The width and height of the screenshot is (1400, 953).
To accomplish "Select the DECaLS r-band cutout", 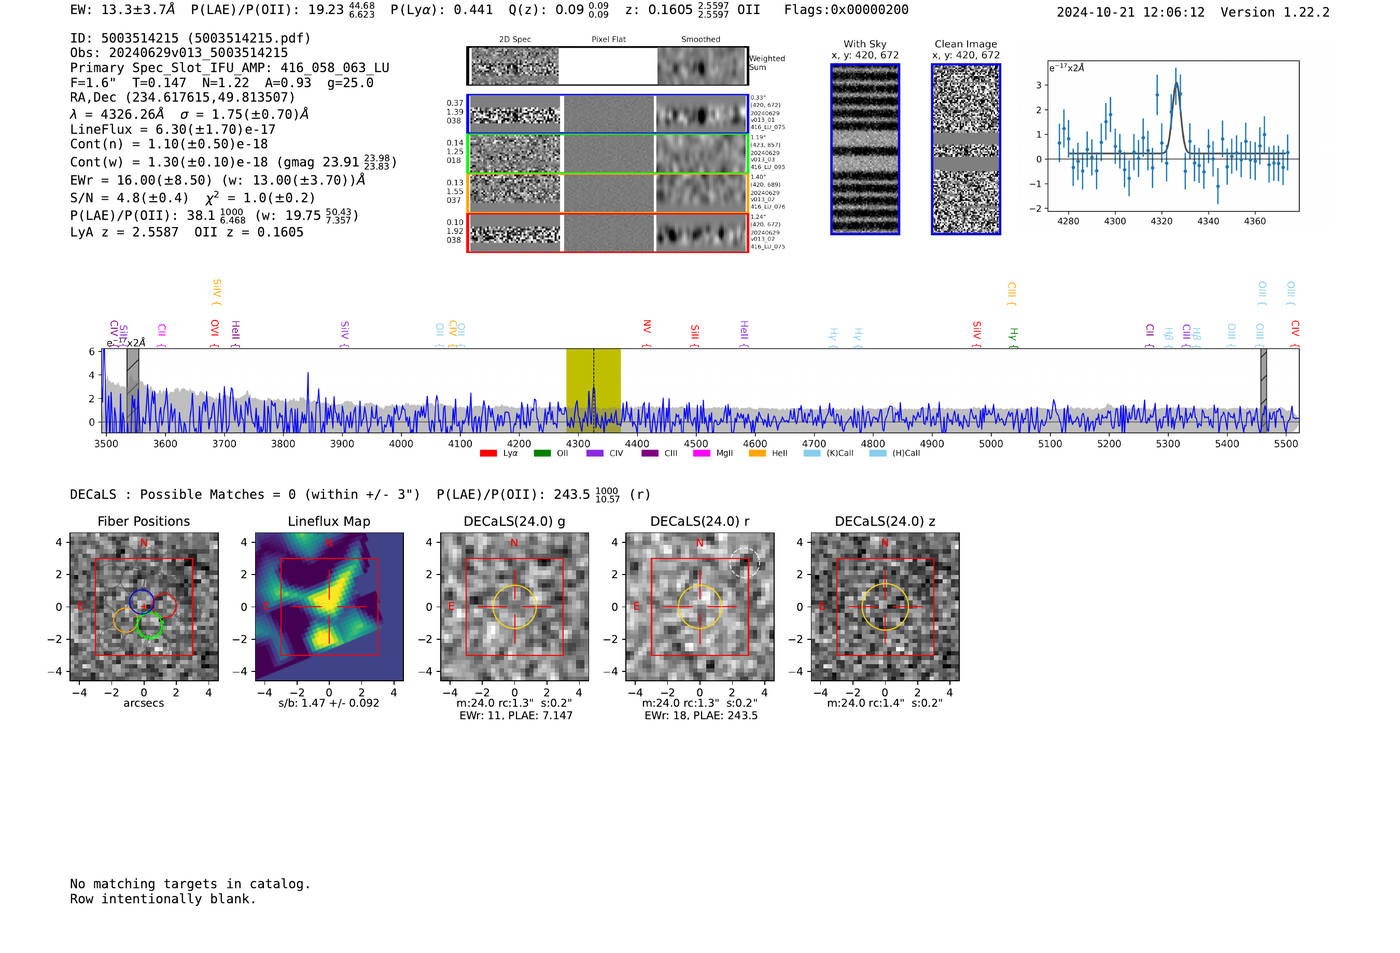I will 700,607.
